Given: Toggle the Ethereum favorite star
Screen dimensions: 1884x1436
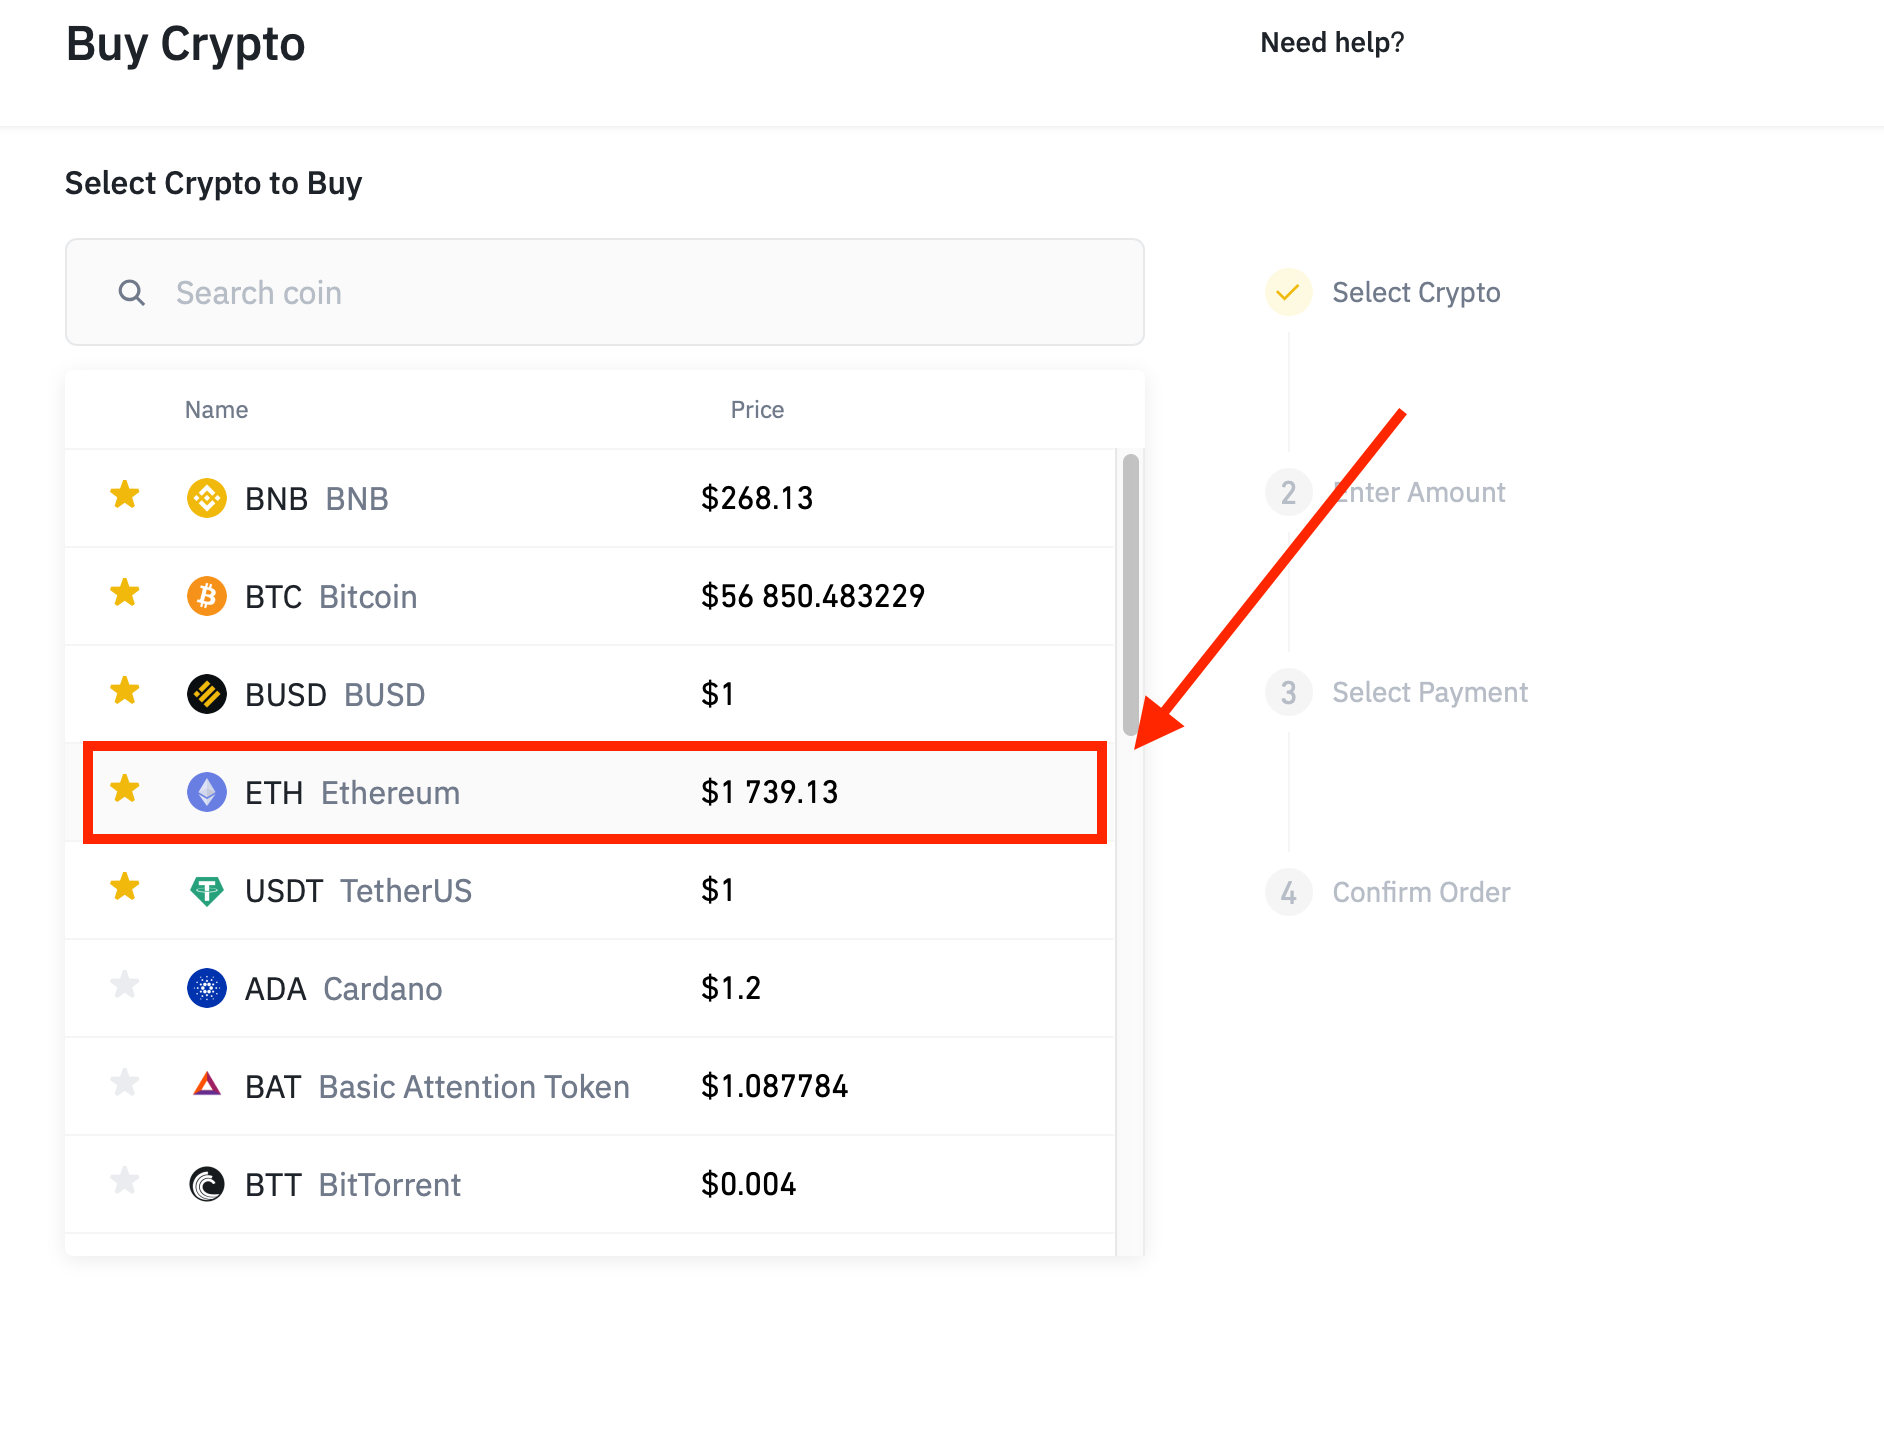Looking at the screenshot, I should [x=125, y=789].
